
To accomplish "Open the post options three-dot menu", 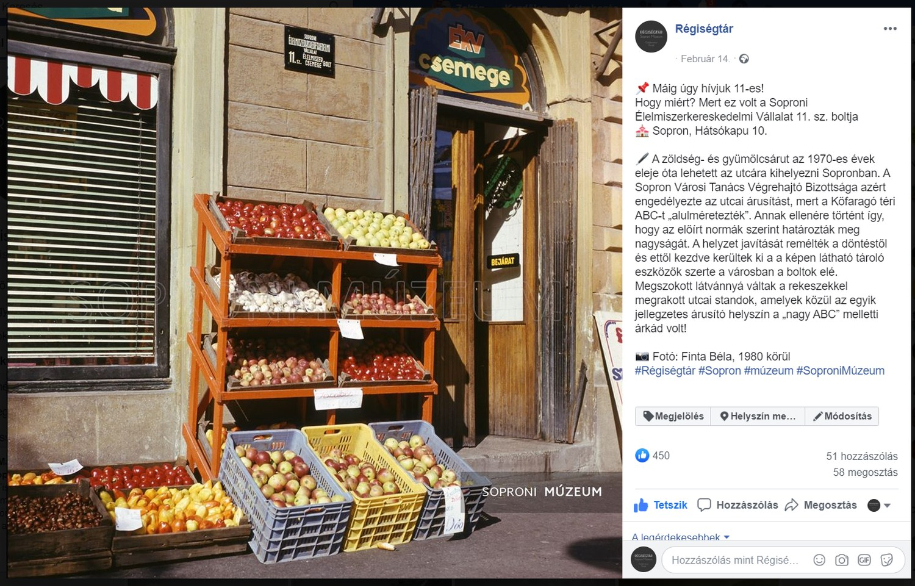I will pos(889,29).
